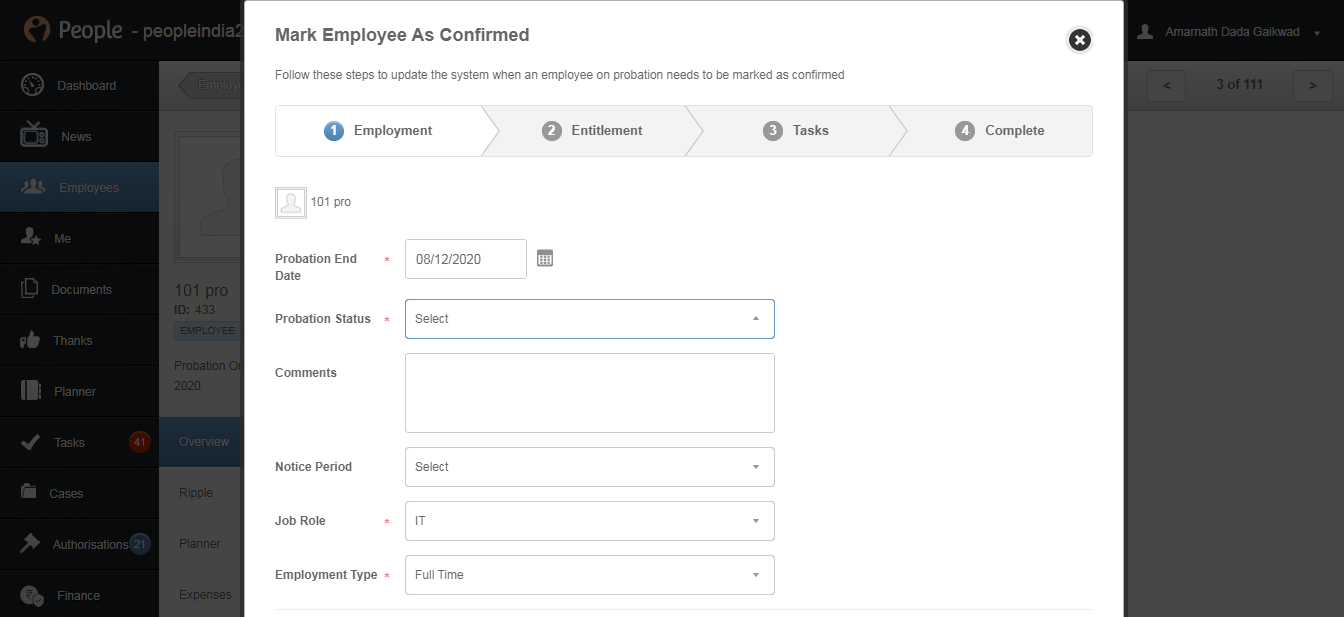
Task: Click the Dashboard gauge icon in sidebar
Action: pos(33,85)
